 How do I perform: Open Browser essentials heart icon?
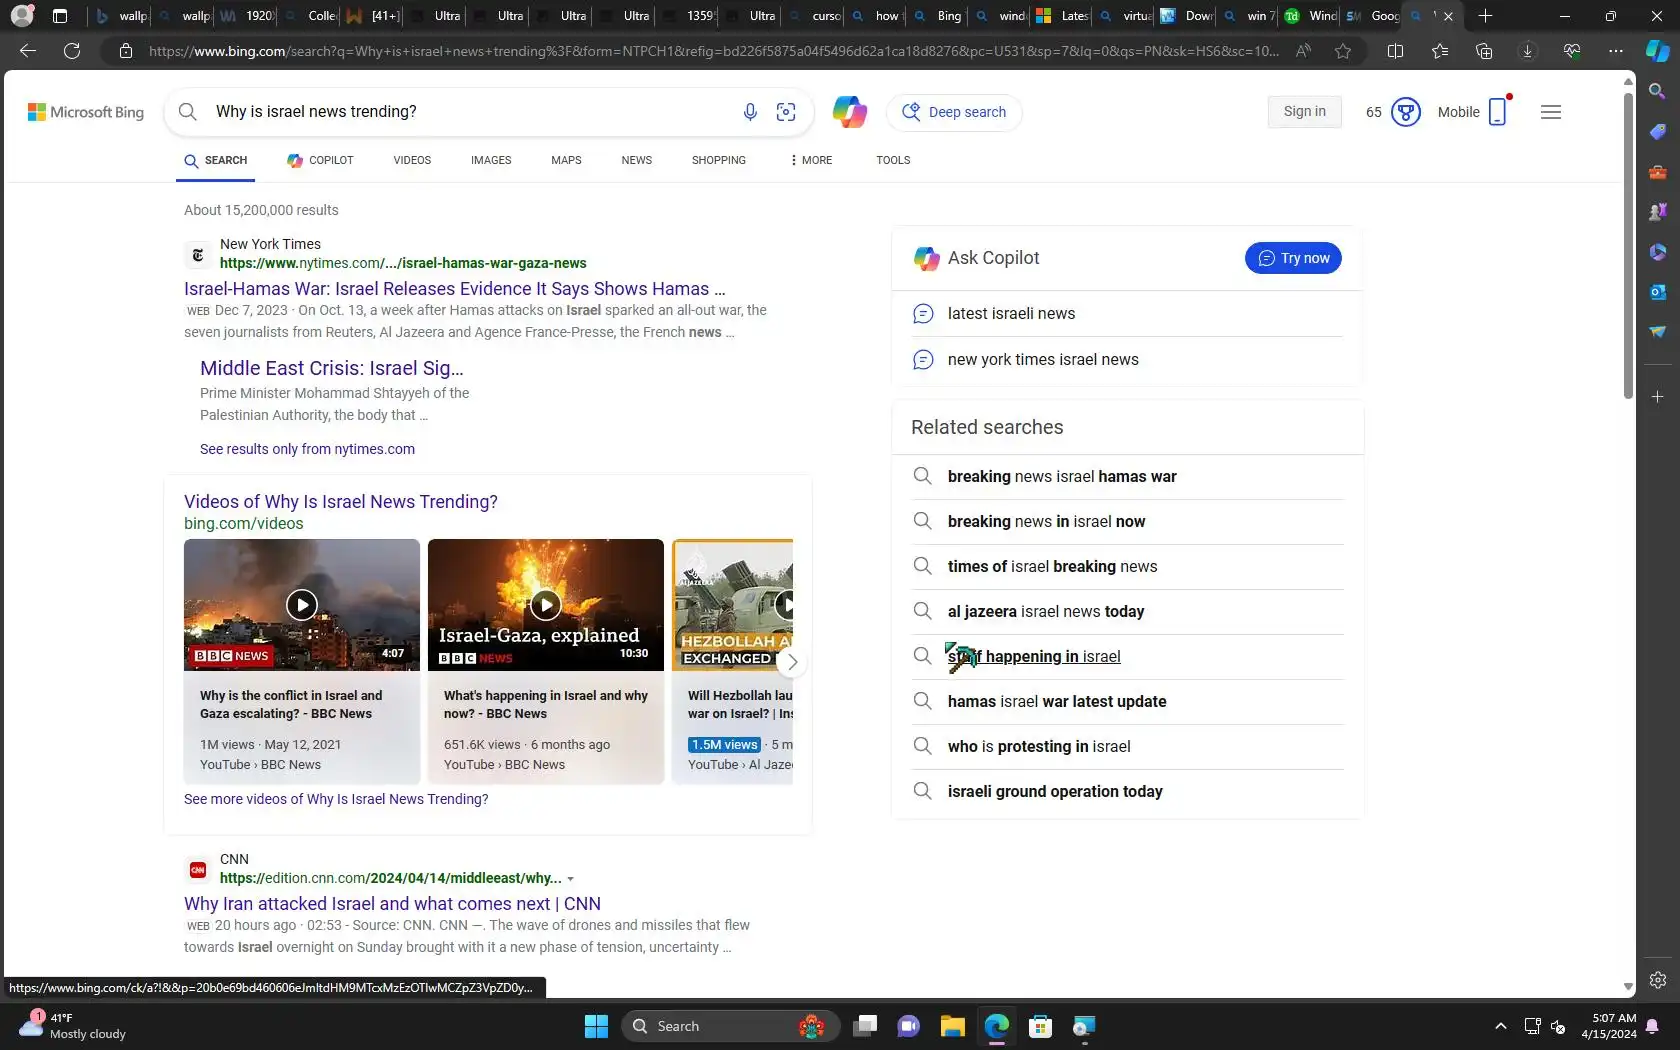point(1572,51)
